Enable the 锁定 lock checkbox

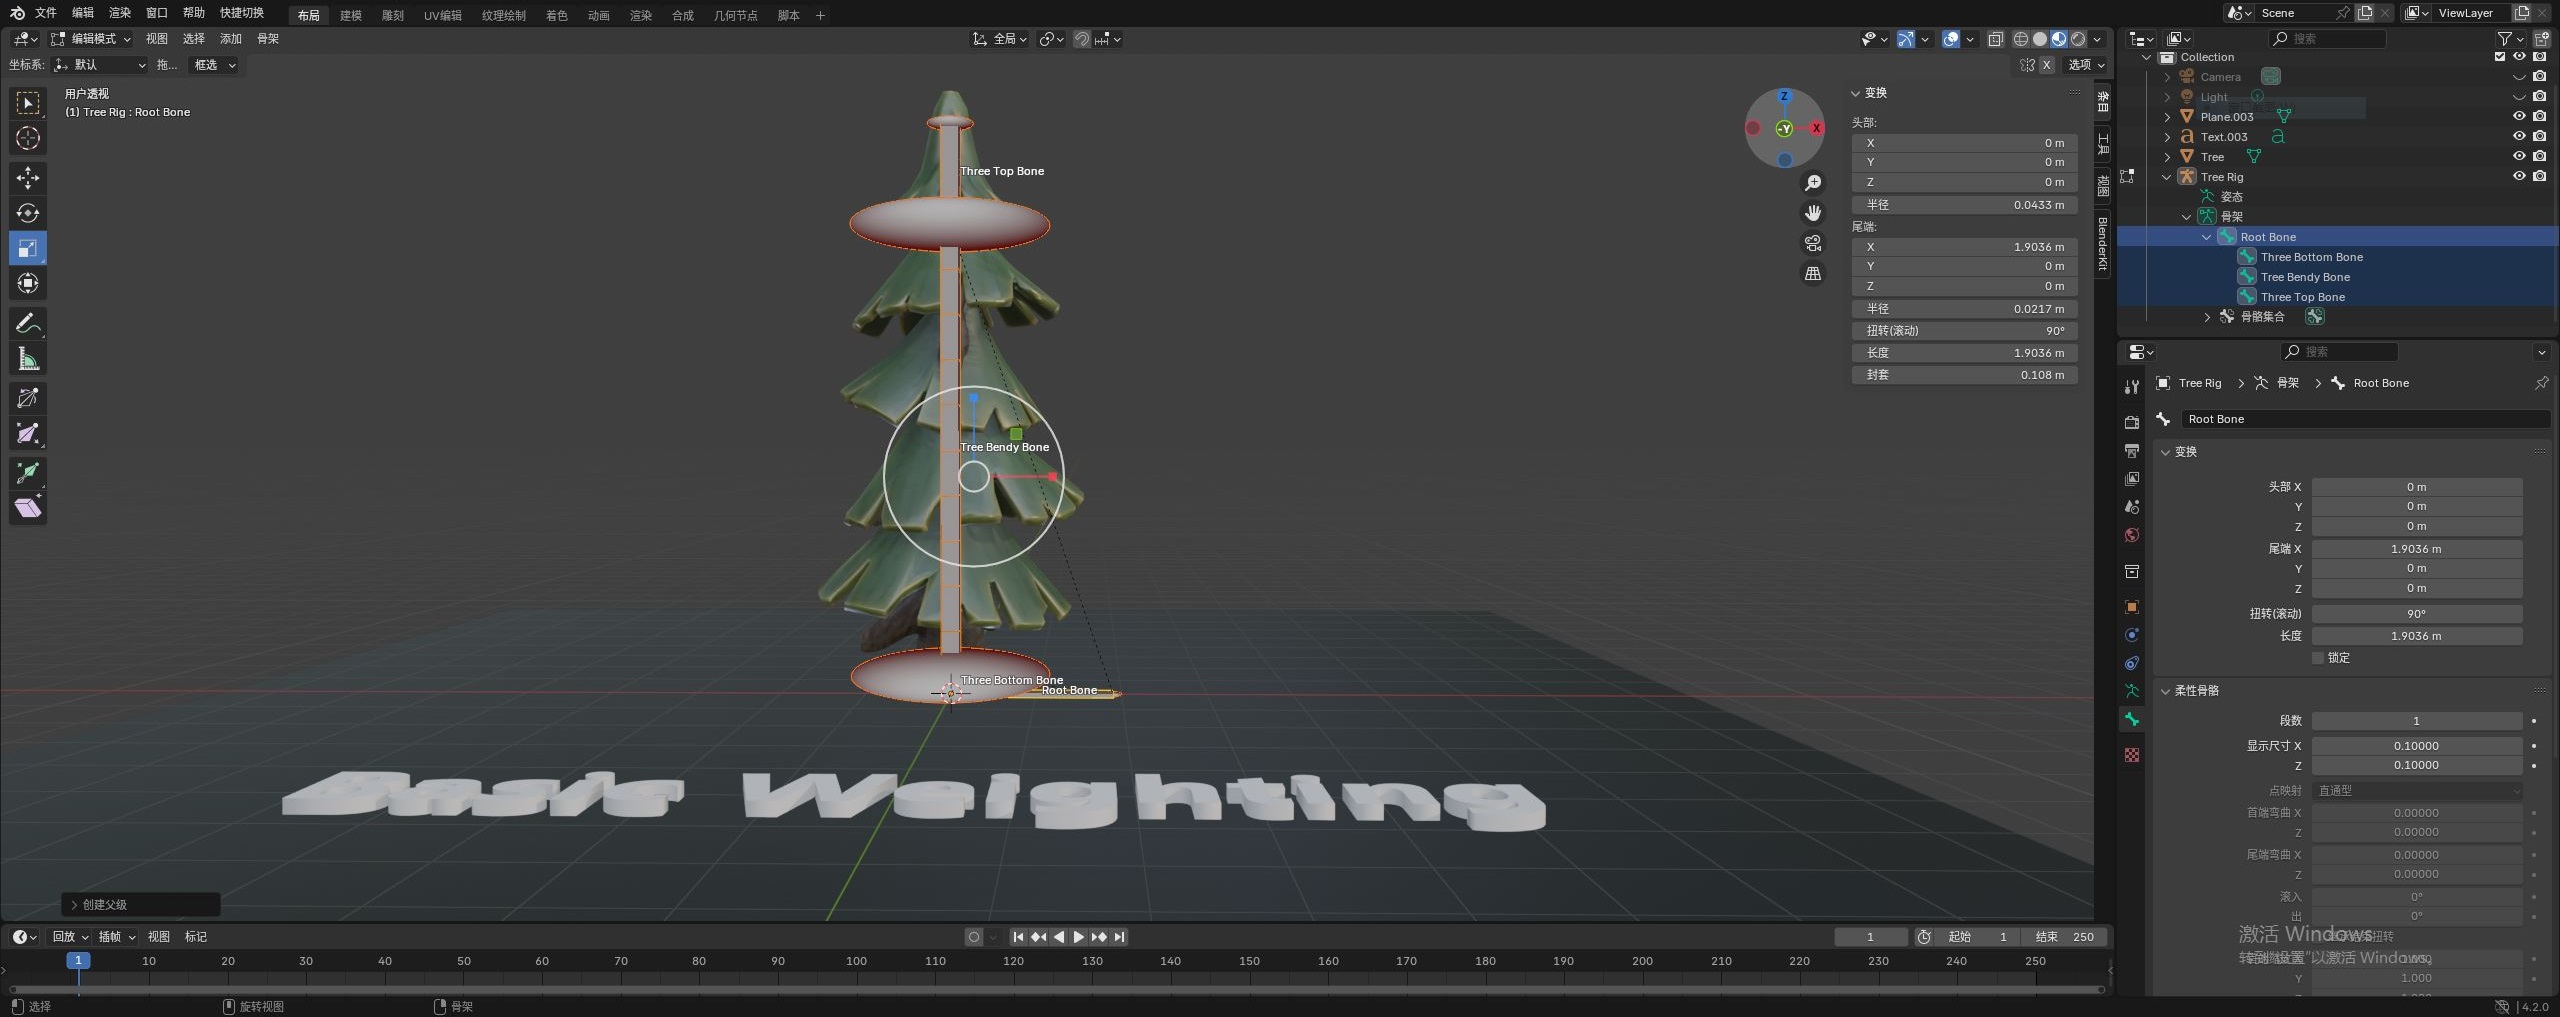pyautogui.click(x=2318, y=658)
